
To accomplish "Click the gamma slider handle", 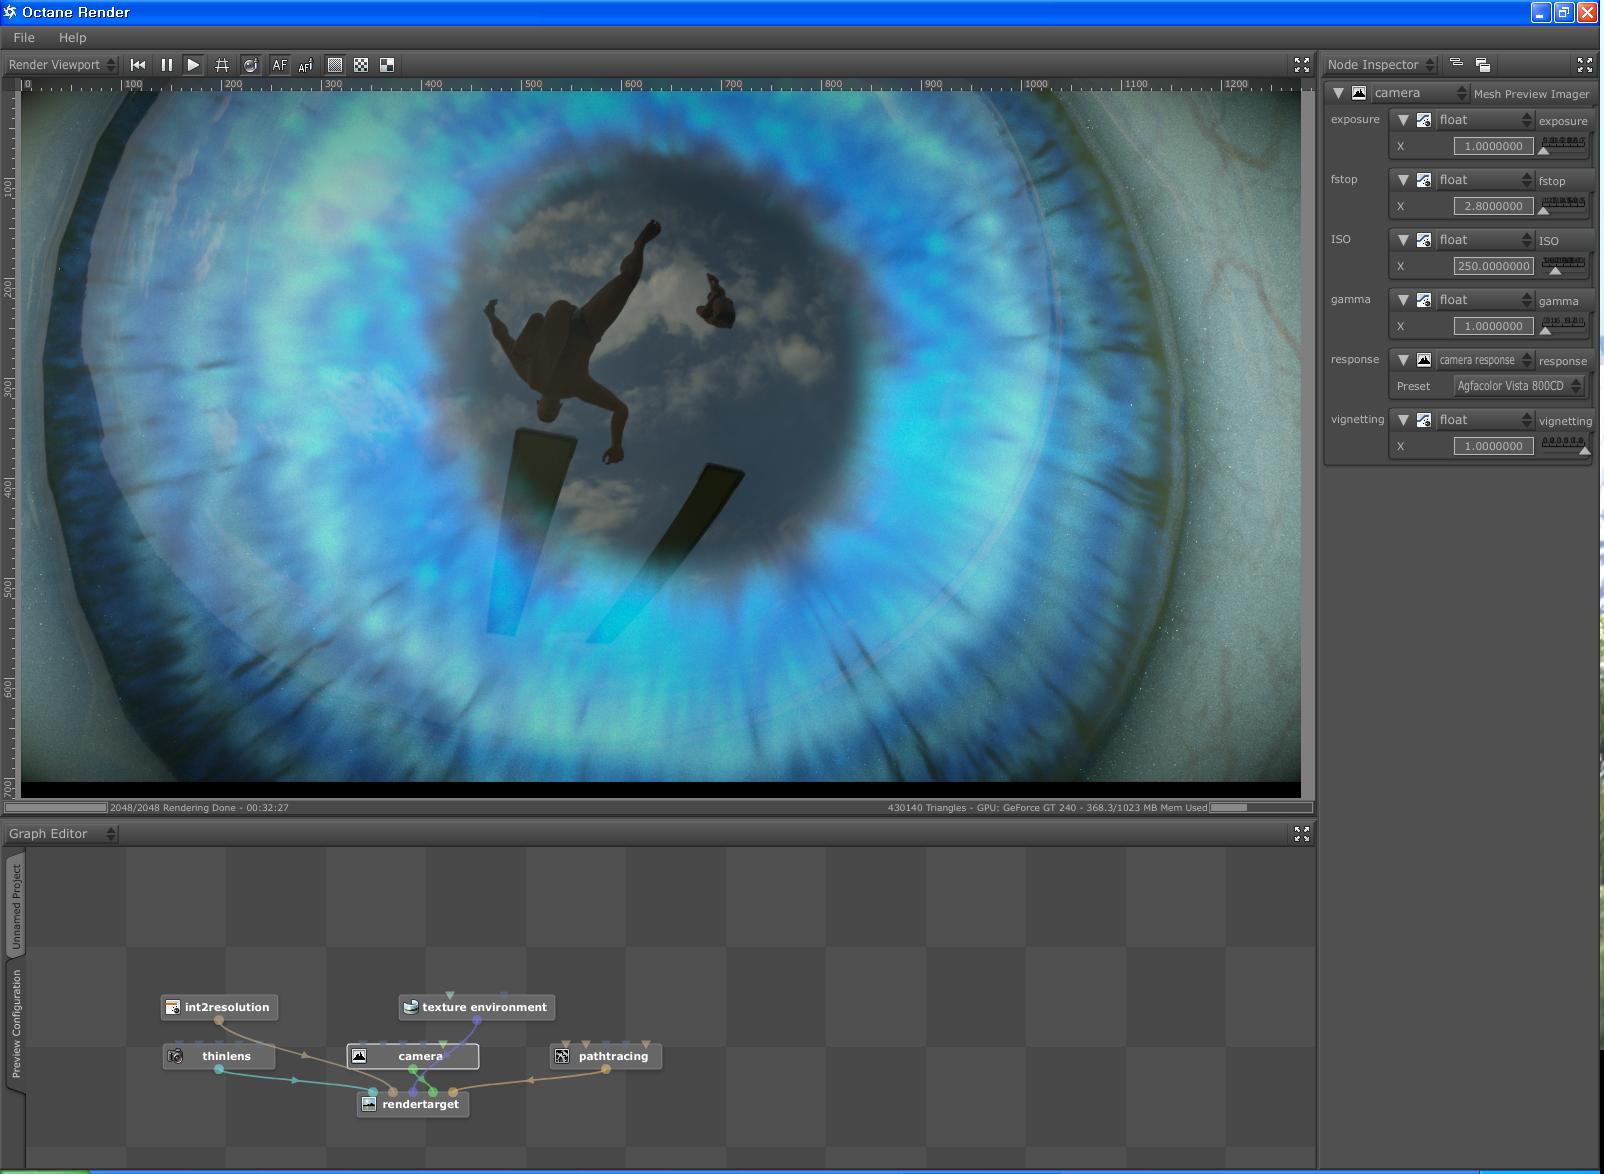I will click(1545, 330).
